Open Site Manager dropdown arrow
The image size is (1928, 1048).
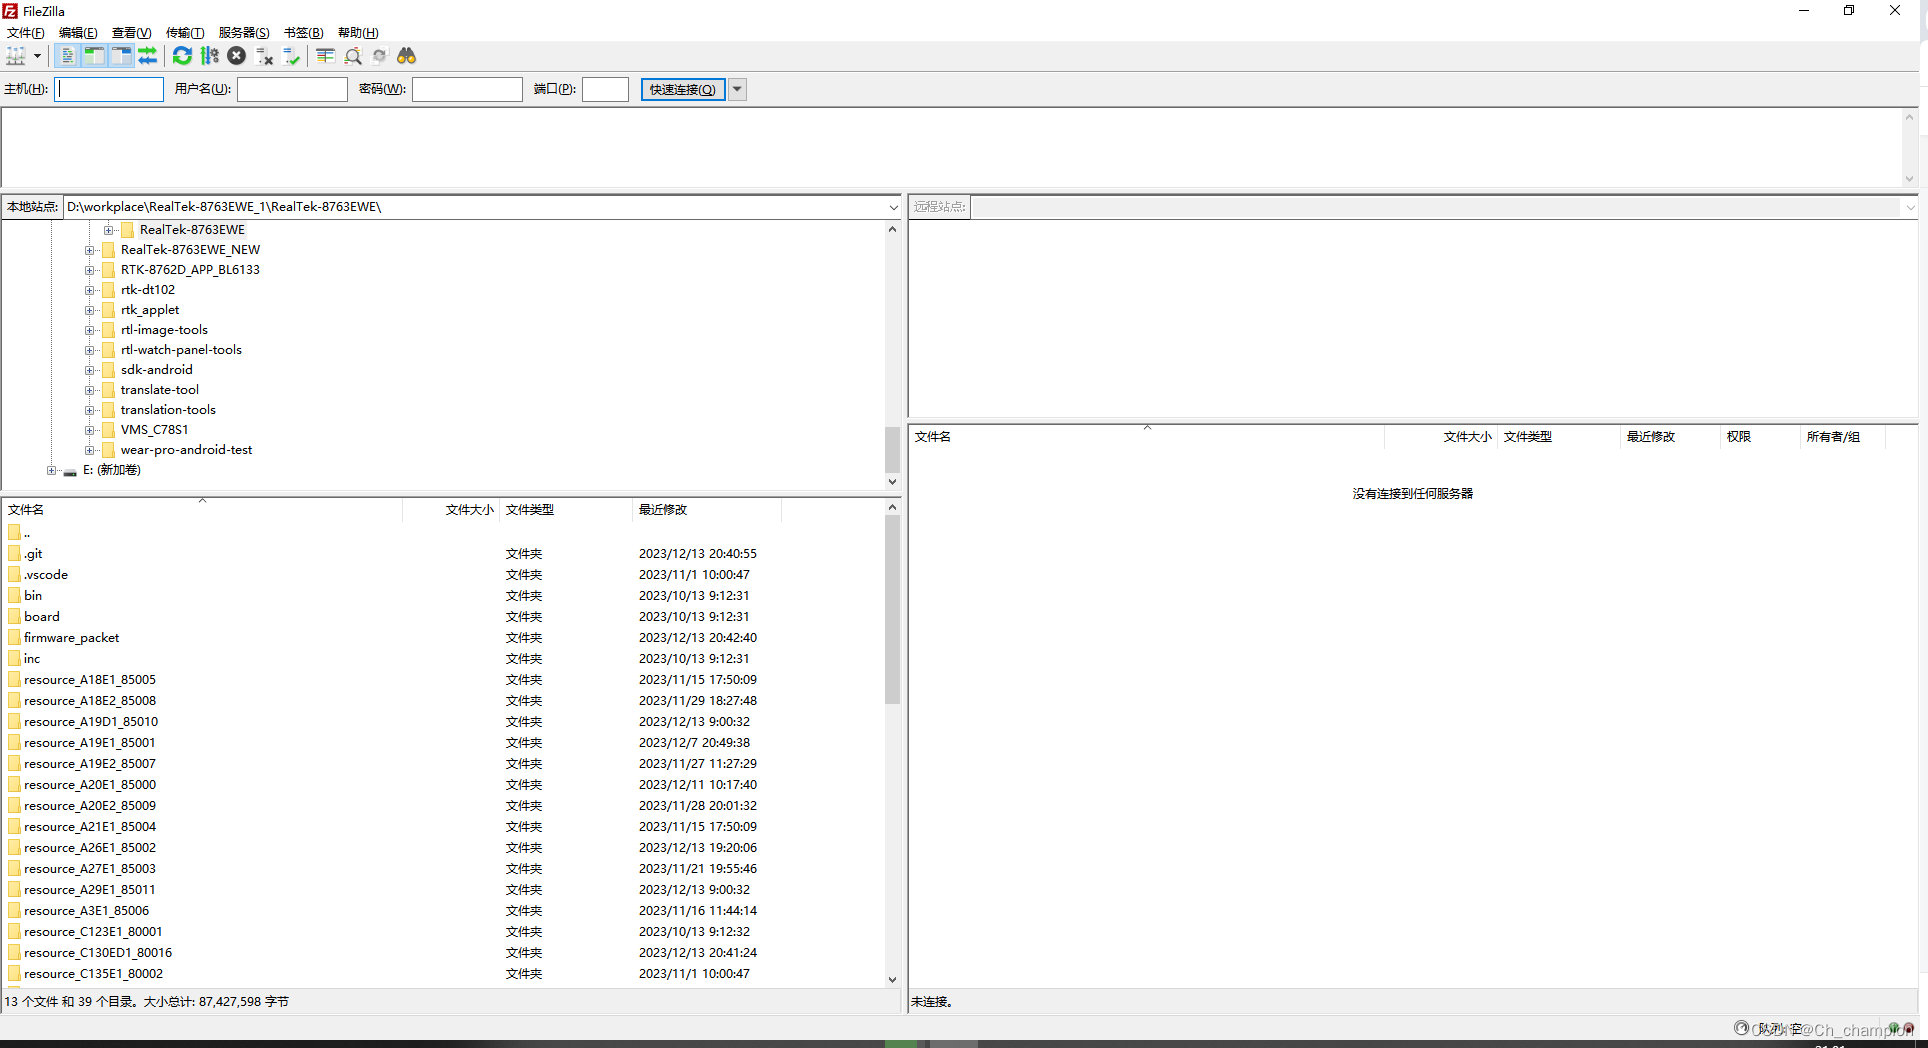tap(37, 56)
